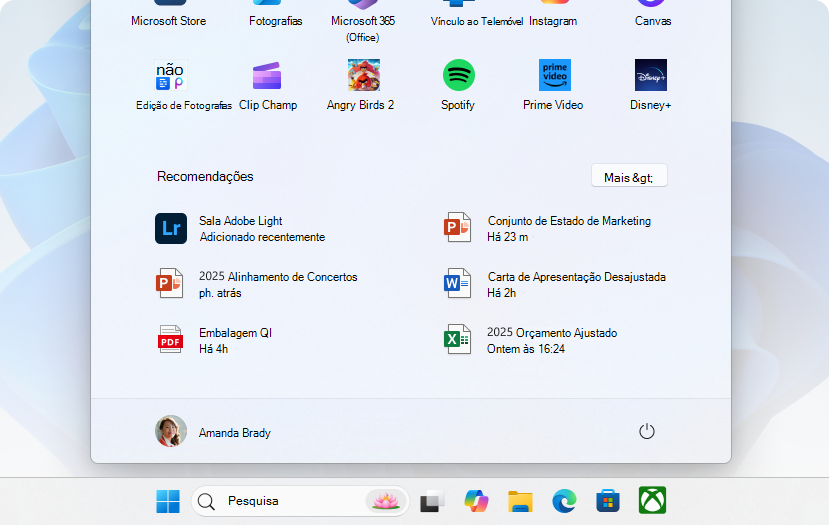Image resolution: width=829 pixels, height=525 pixels.
Task: Open Embalagem QI PDF file
Action: (214, 340)
